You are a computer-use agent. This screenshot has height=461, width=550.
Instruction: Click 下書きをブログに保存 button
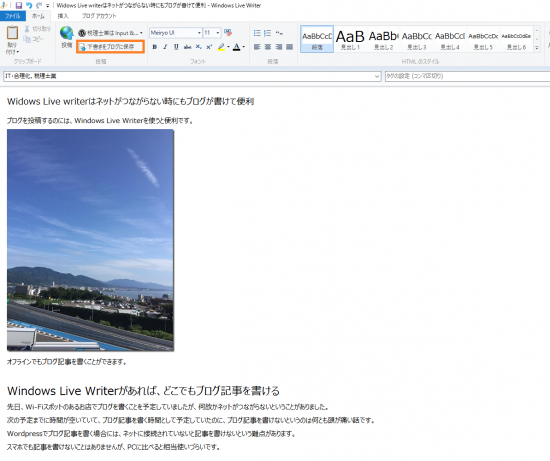tap(110, 47)
